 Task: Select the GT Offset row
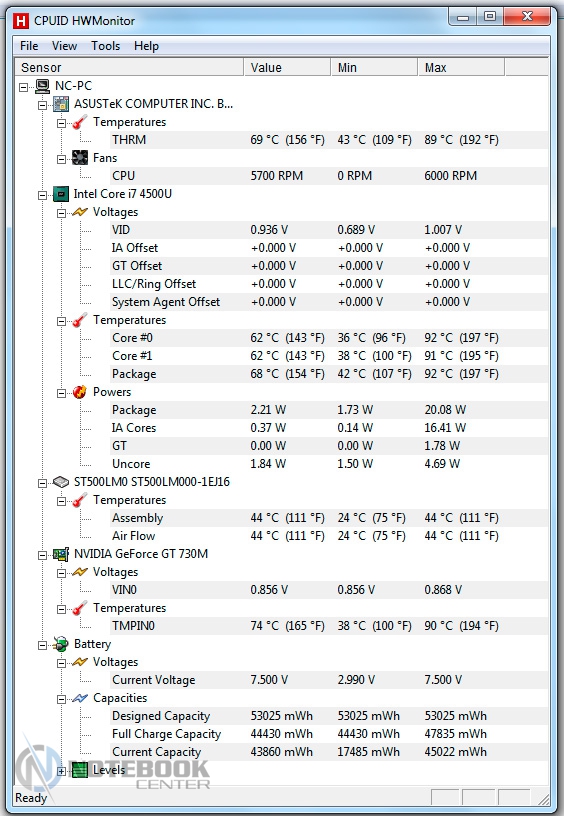coord(329,266)
